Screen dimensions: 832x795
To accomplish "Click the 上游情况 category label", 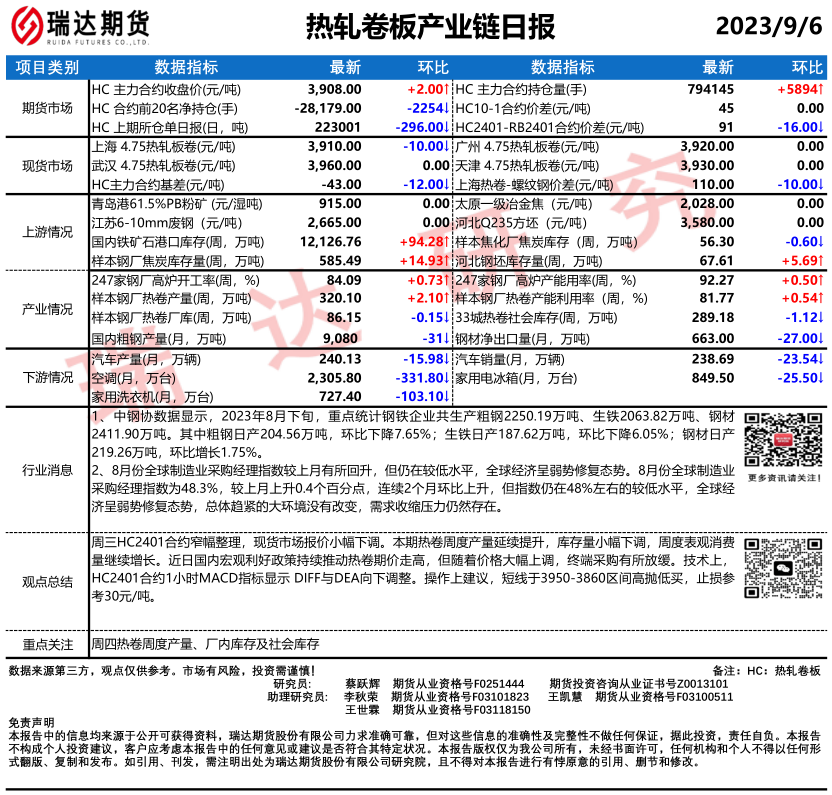I will pyautogui.click(x=47, y=232).
